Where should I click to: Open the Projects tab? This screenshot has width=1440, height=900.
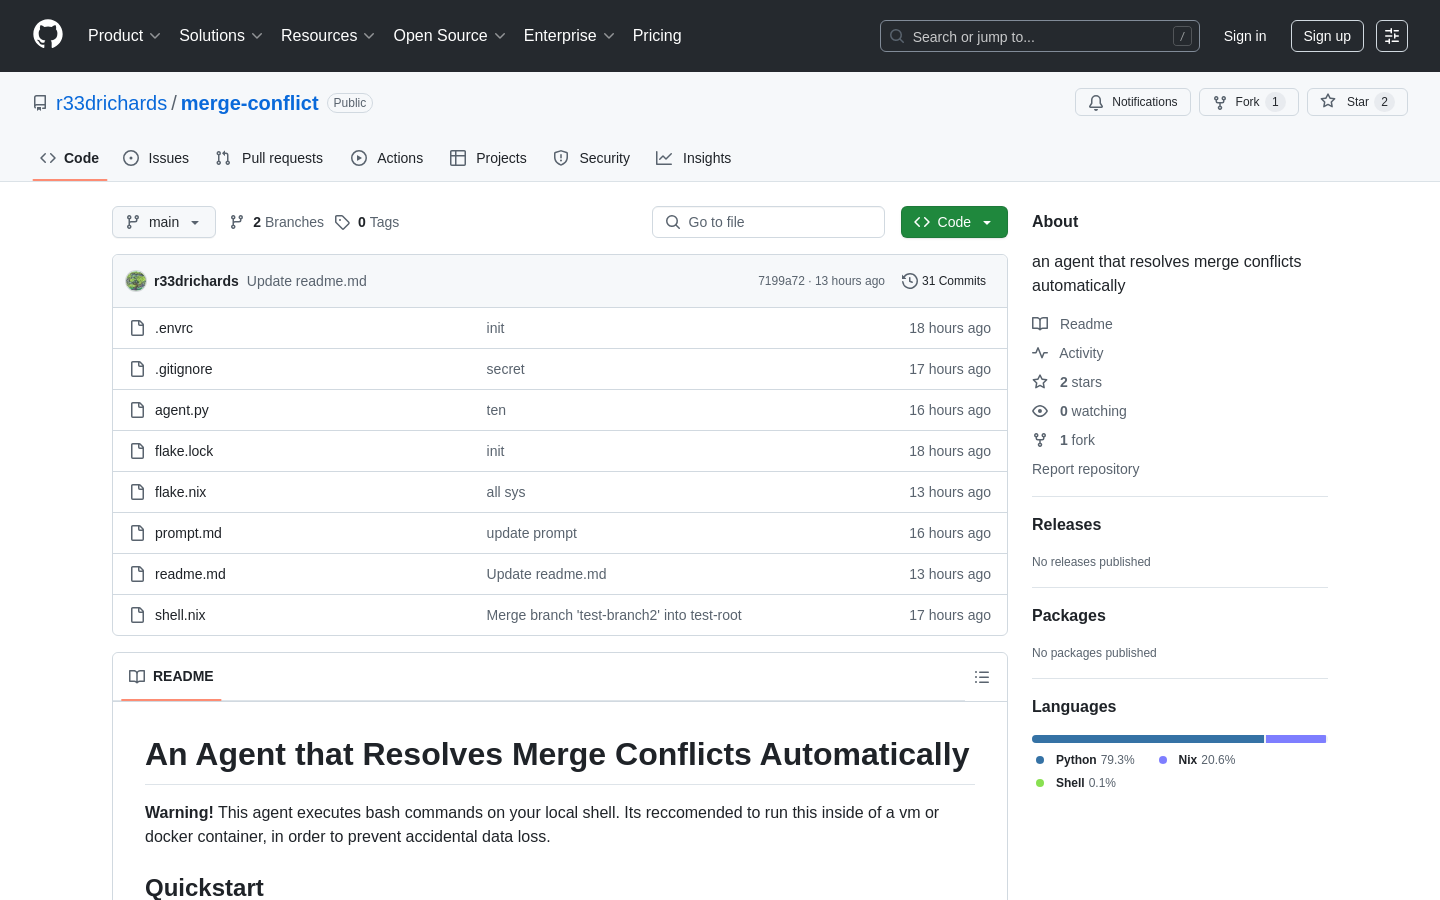click(488, 158)
